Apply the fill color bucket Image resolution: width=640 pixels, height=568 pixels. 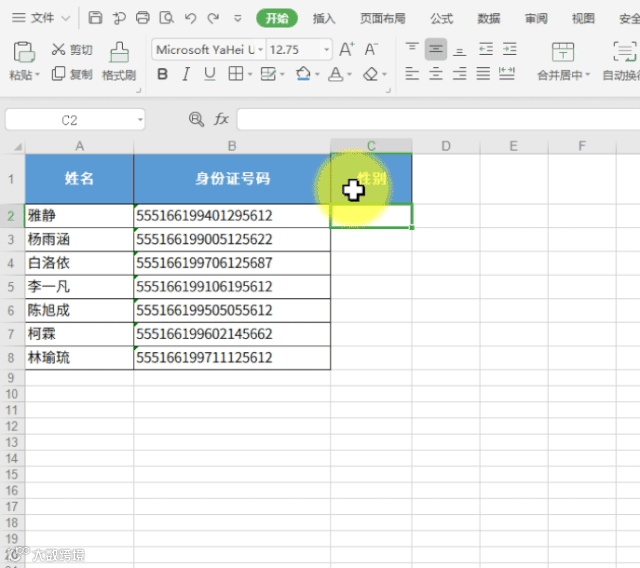[x=303, y=74]
